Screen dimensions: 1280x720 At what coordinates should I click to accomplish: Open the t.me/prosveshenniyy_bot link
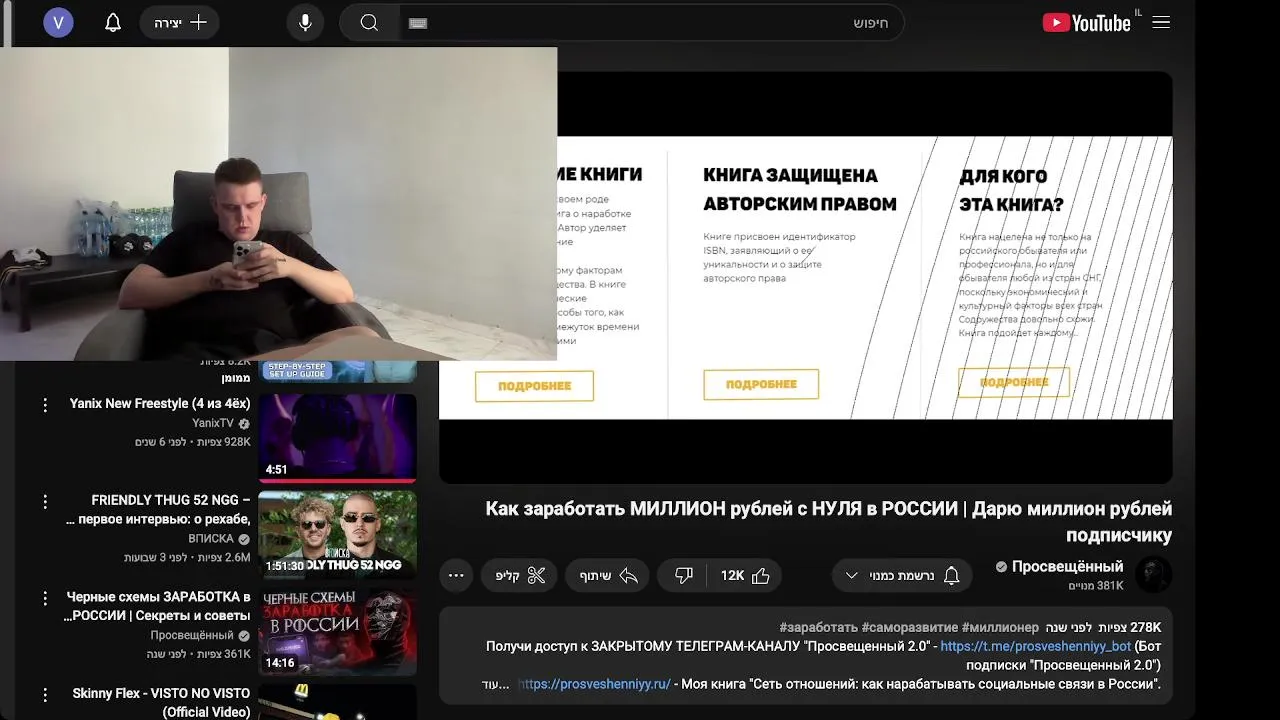pyautogui.click(x=1035, y=646)
